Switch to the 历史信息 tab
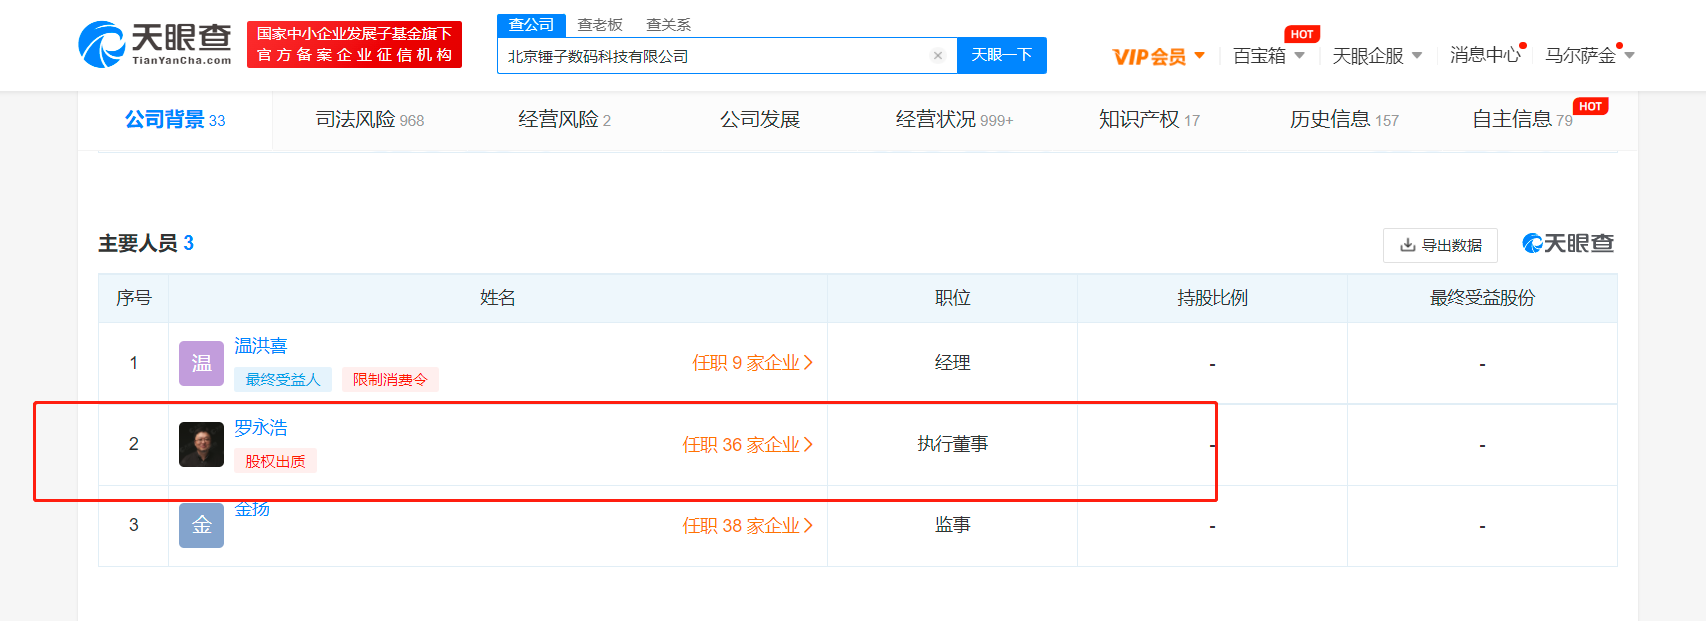1706x621 pixels. point(1344,120)
